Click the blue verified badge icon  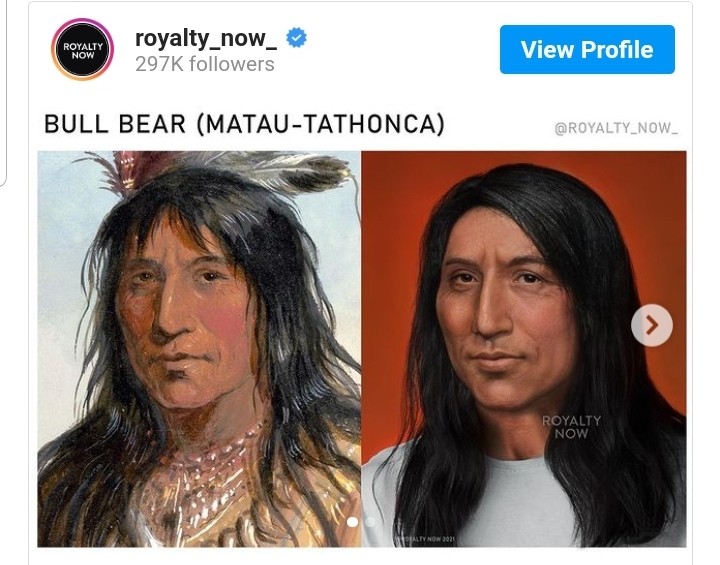coord(296,38)
